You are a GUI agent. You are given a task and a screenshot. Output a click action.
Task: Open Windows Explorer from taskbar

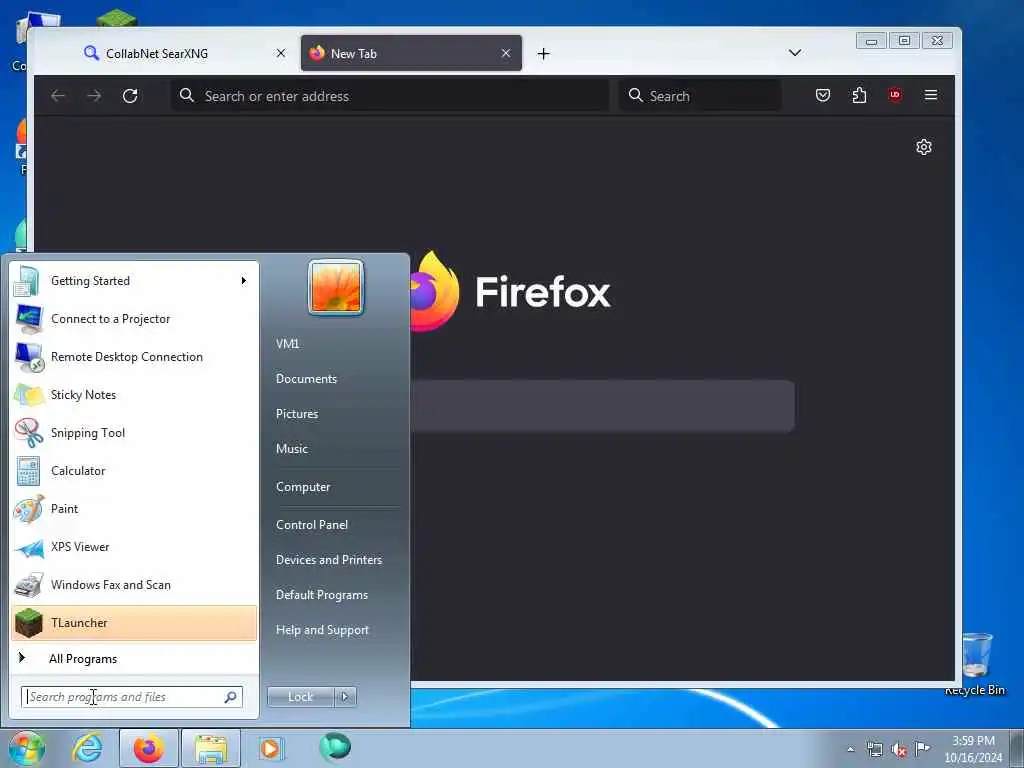211,748
